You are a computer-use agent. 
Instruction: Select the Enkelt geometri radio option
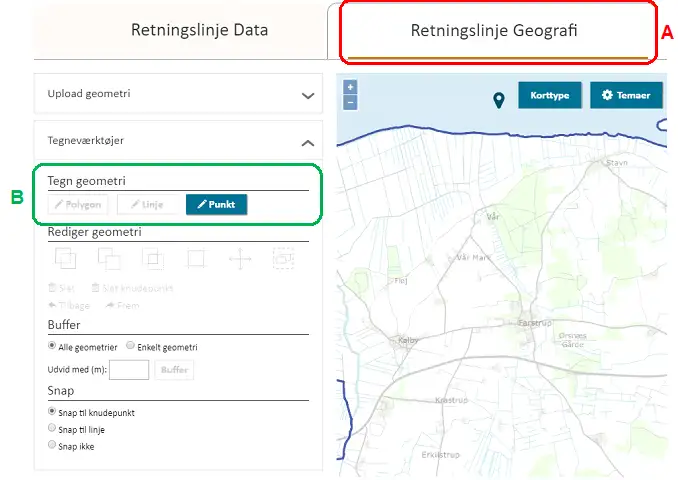[131, 346]
